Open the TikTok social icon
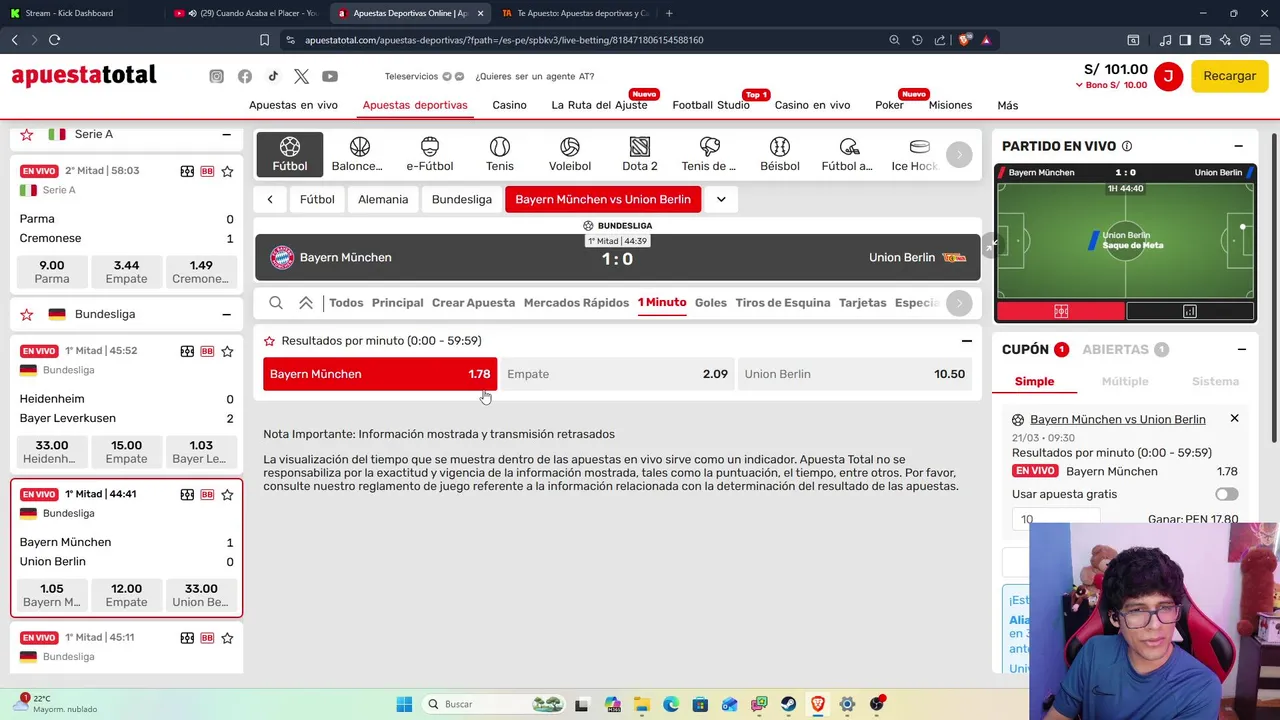 click(273, 76)
